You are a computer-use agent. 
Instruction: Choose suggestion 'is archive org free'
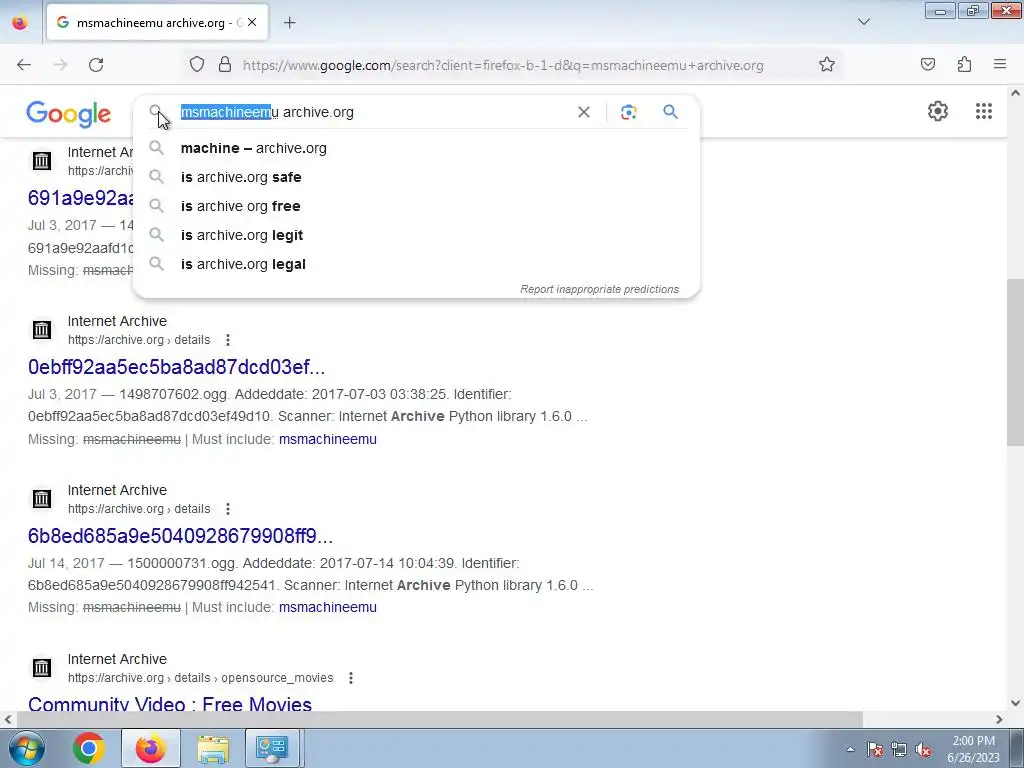tap(416, 206)
